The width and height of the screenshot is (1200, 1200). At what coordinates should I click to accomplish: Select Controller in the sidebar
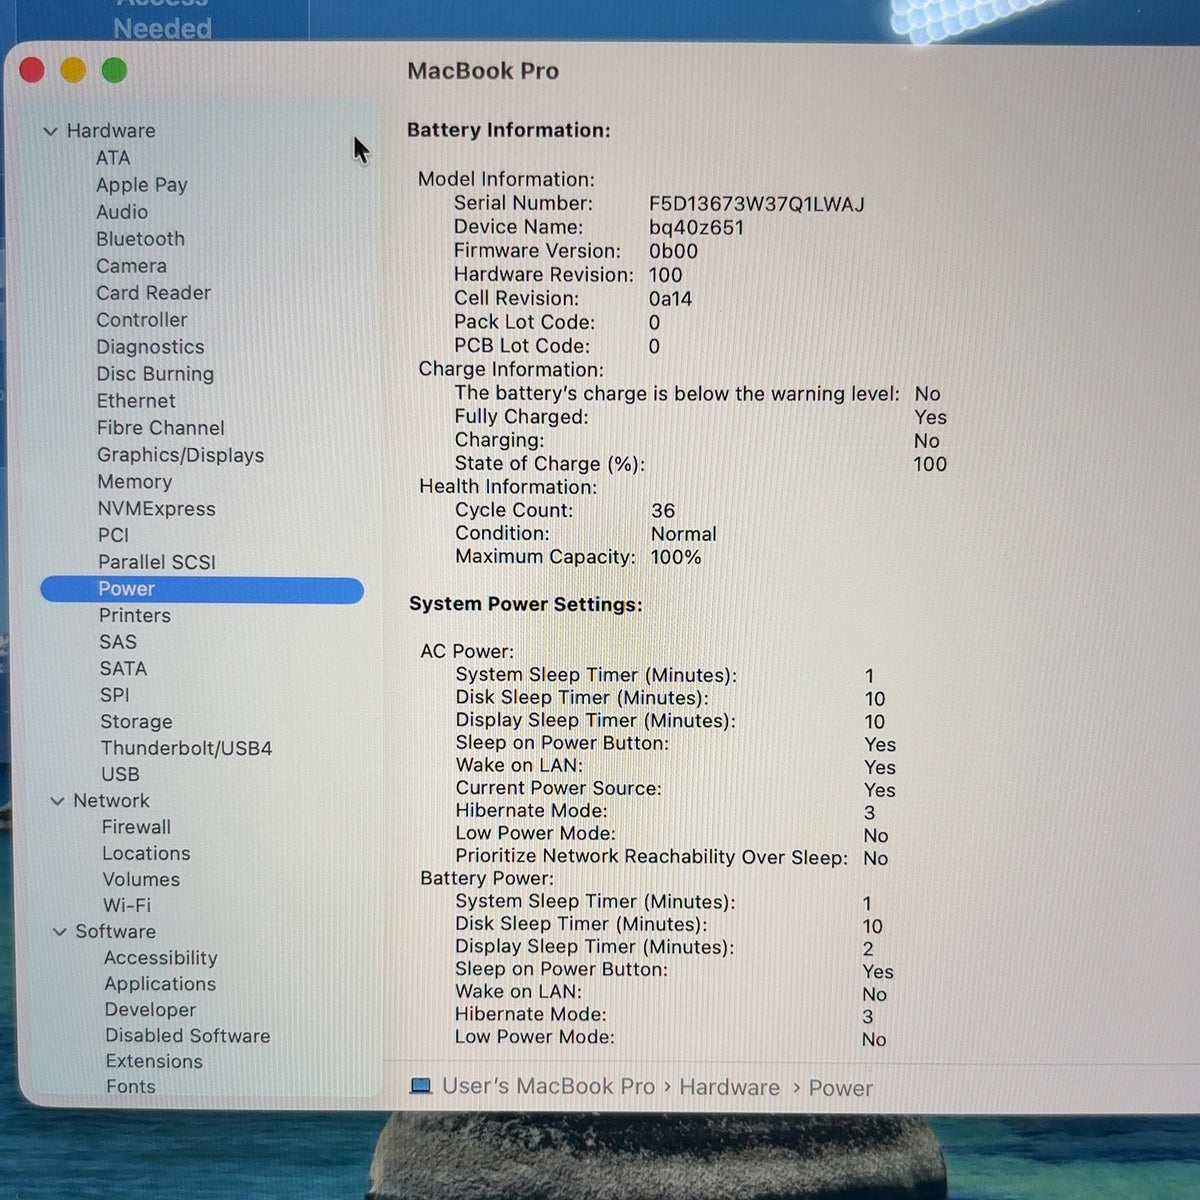(142, 320)
